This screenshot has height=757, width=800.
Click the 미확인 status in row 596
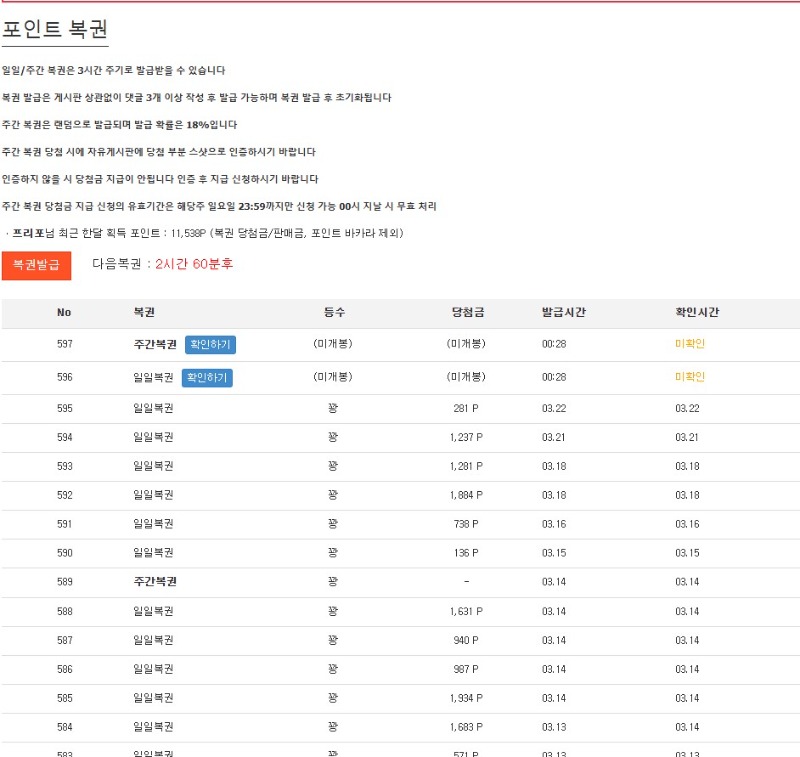click(690, 377)
